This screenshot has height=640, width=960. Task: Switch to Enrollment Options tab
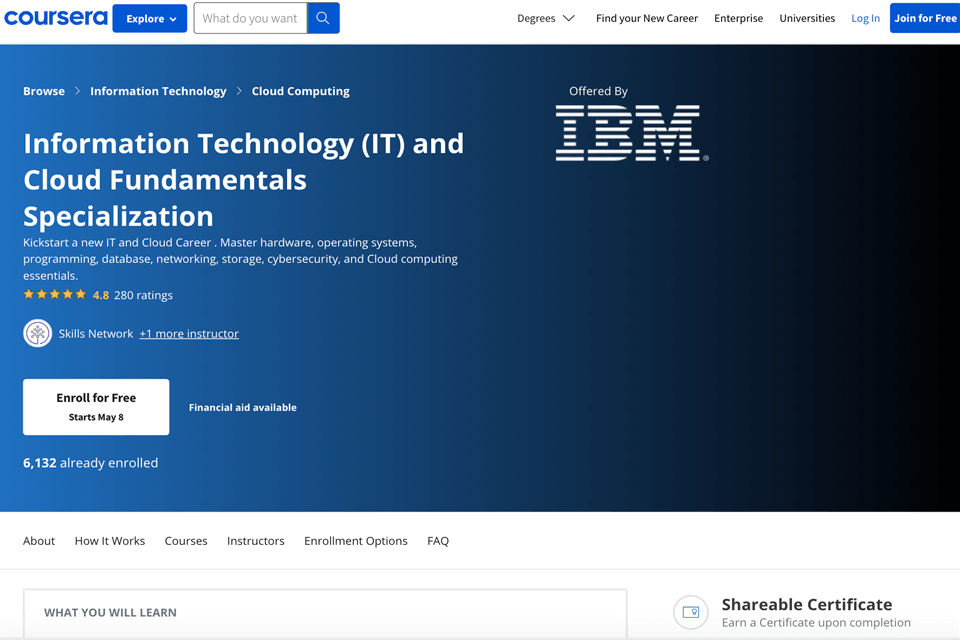[x=356, y=541]
